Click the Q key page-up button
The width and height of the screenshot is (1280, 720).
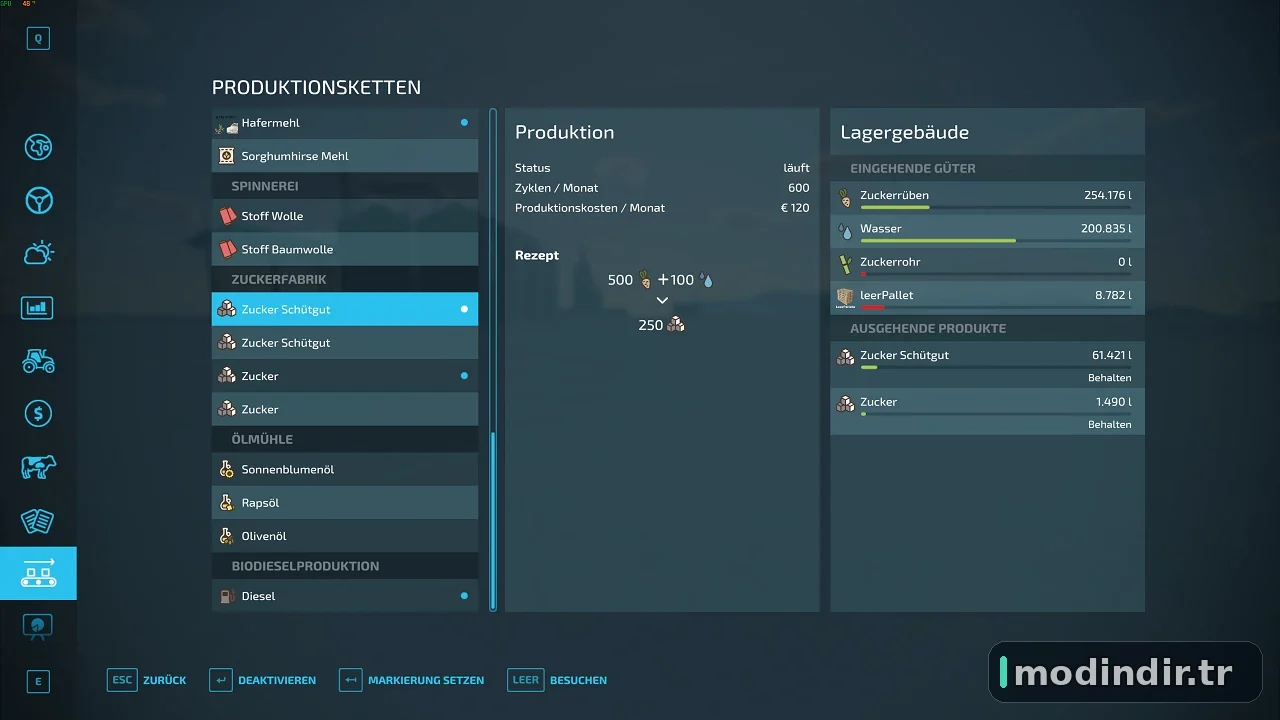point(38,39)
